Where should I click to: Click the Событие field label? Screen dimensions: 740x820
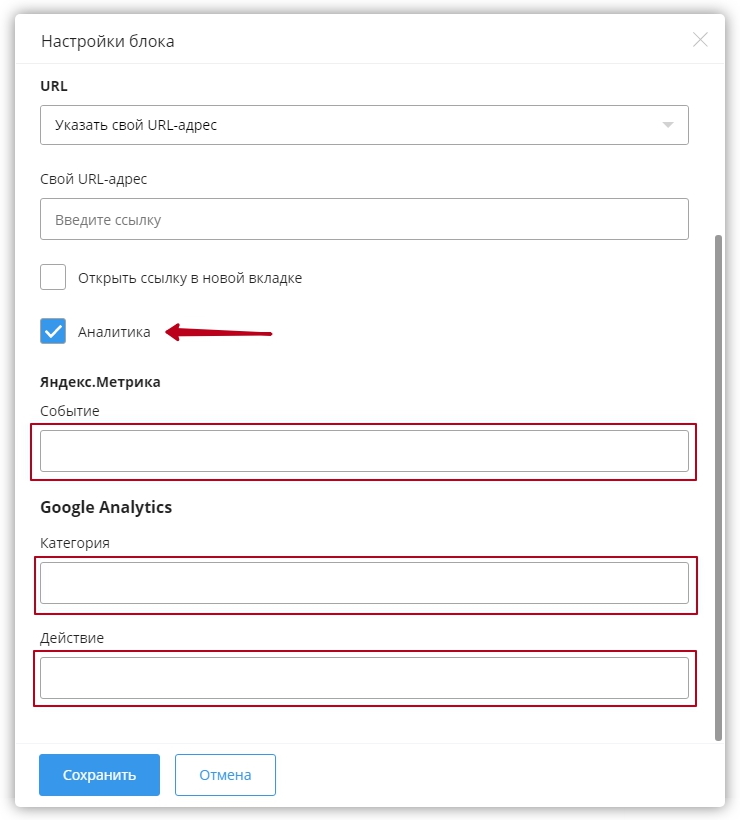tap(70, 411)
